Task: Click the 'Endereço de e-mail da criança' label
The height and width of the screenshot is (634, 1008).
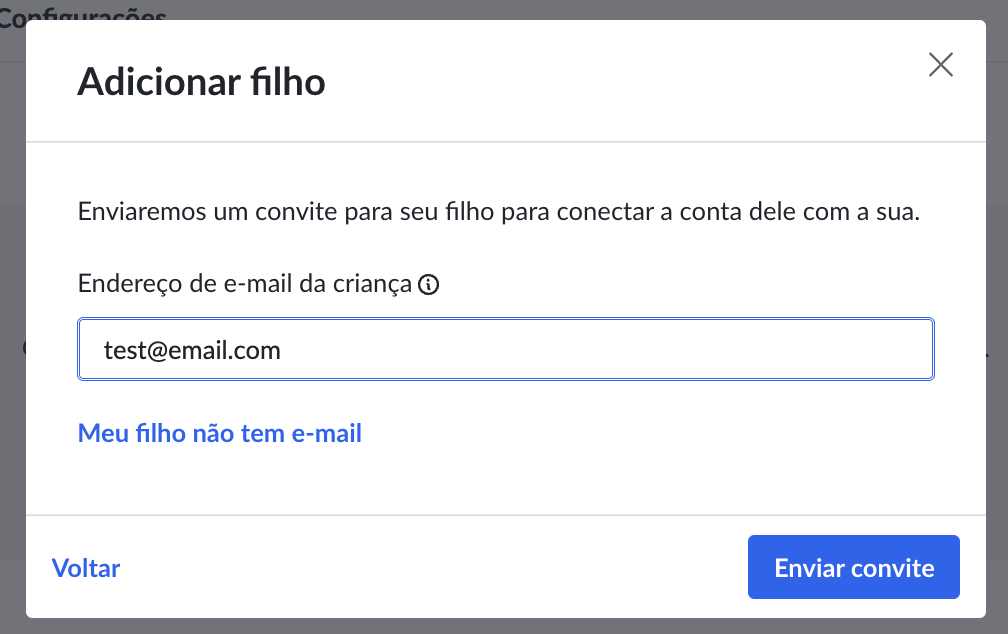Action: click(x=244, y=284)
